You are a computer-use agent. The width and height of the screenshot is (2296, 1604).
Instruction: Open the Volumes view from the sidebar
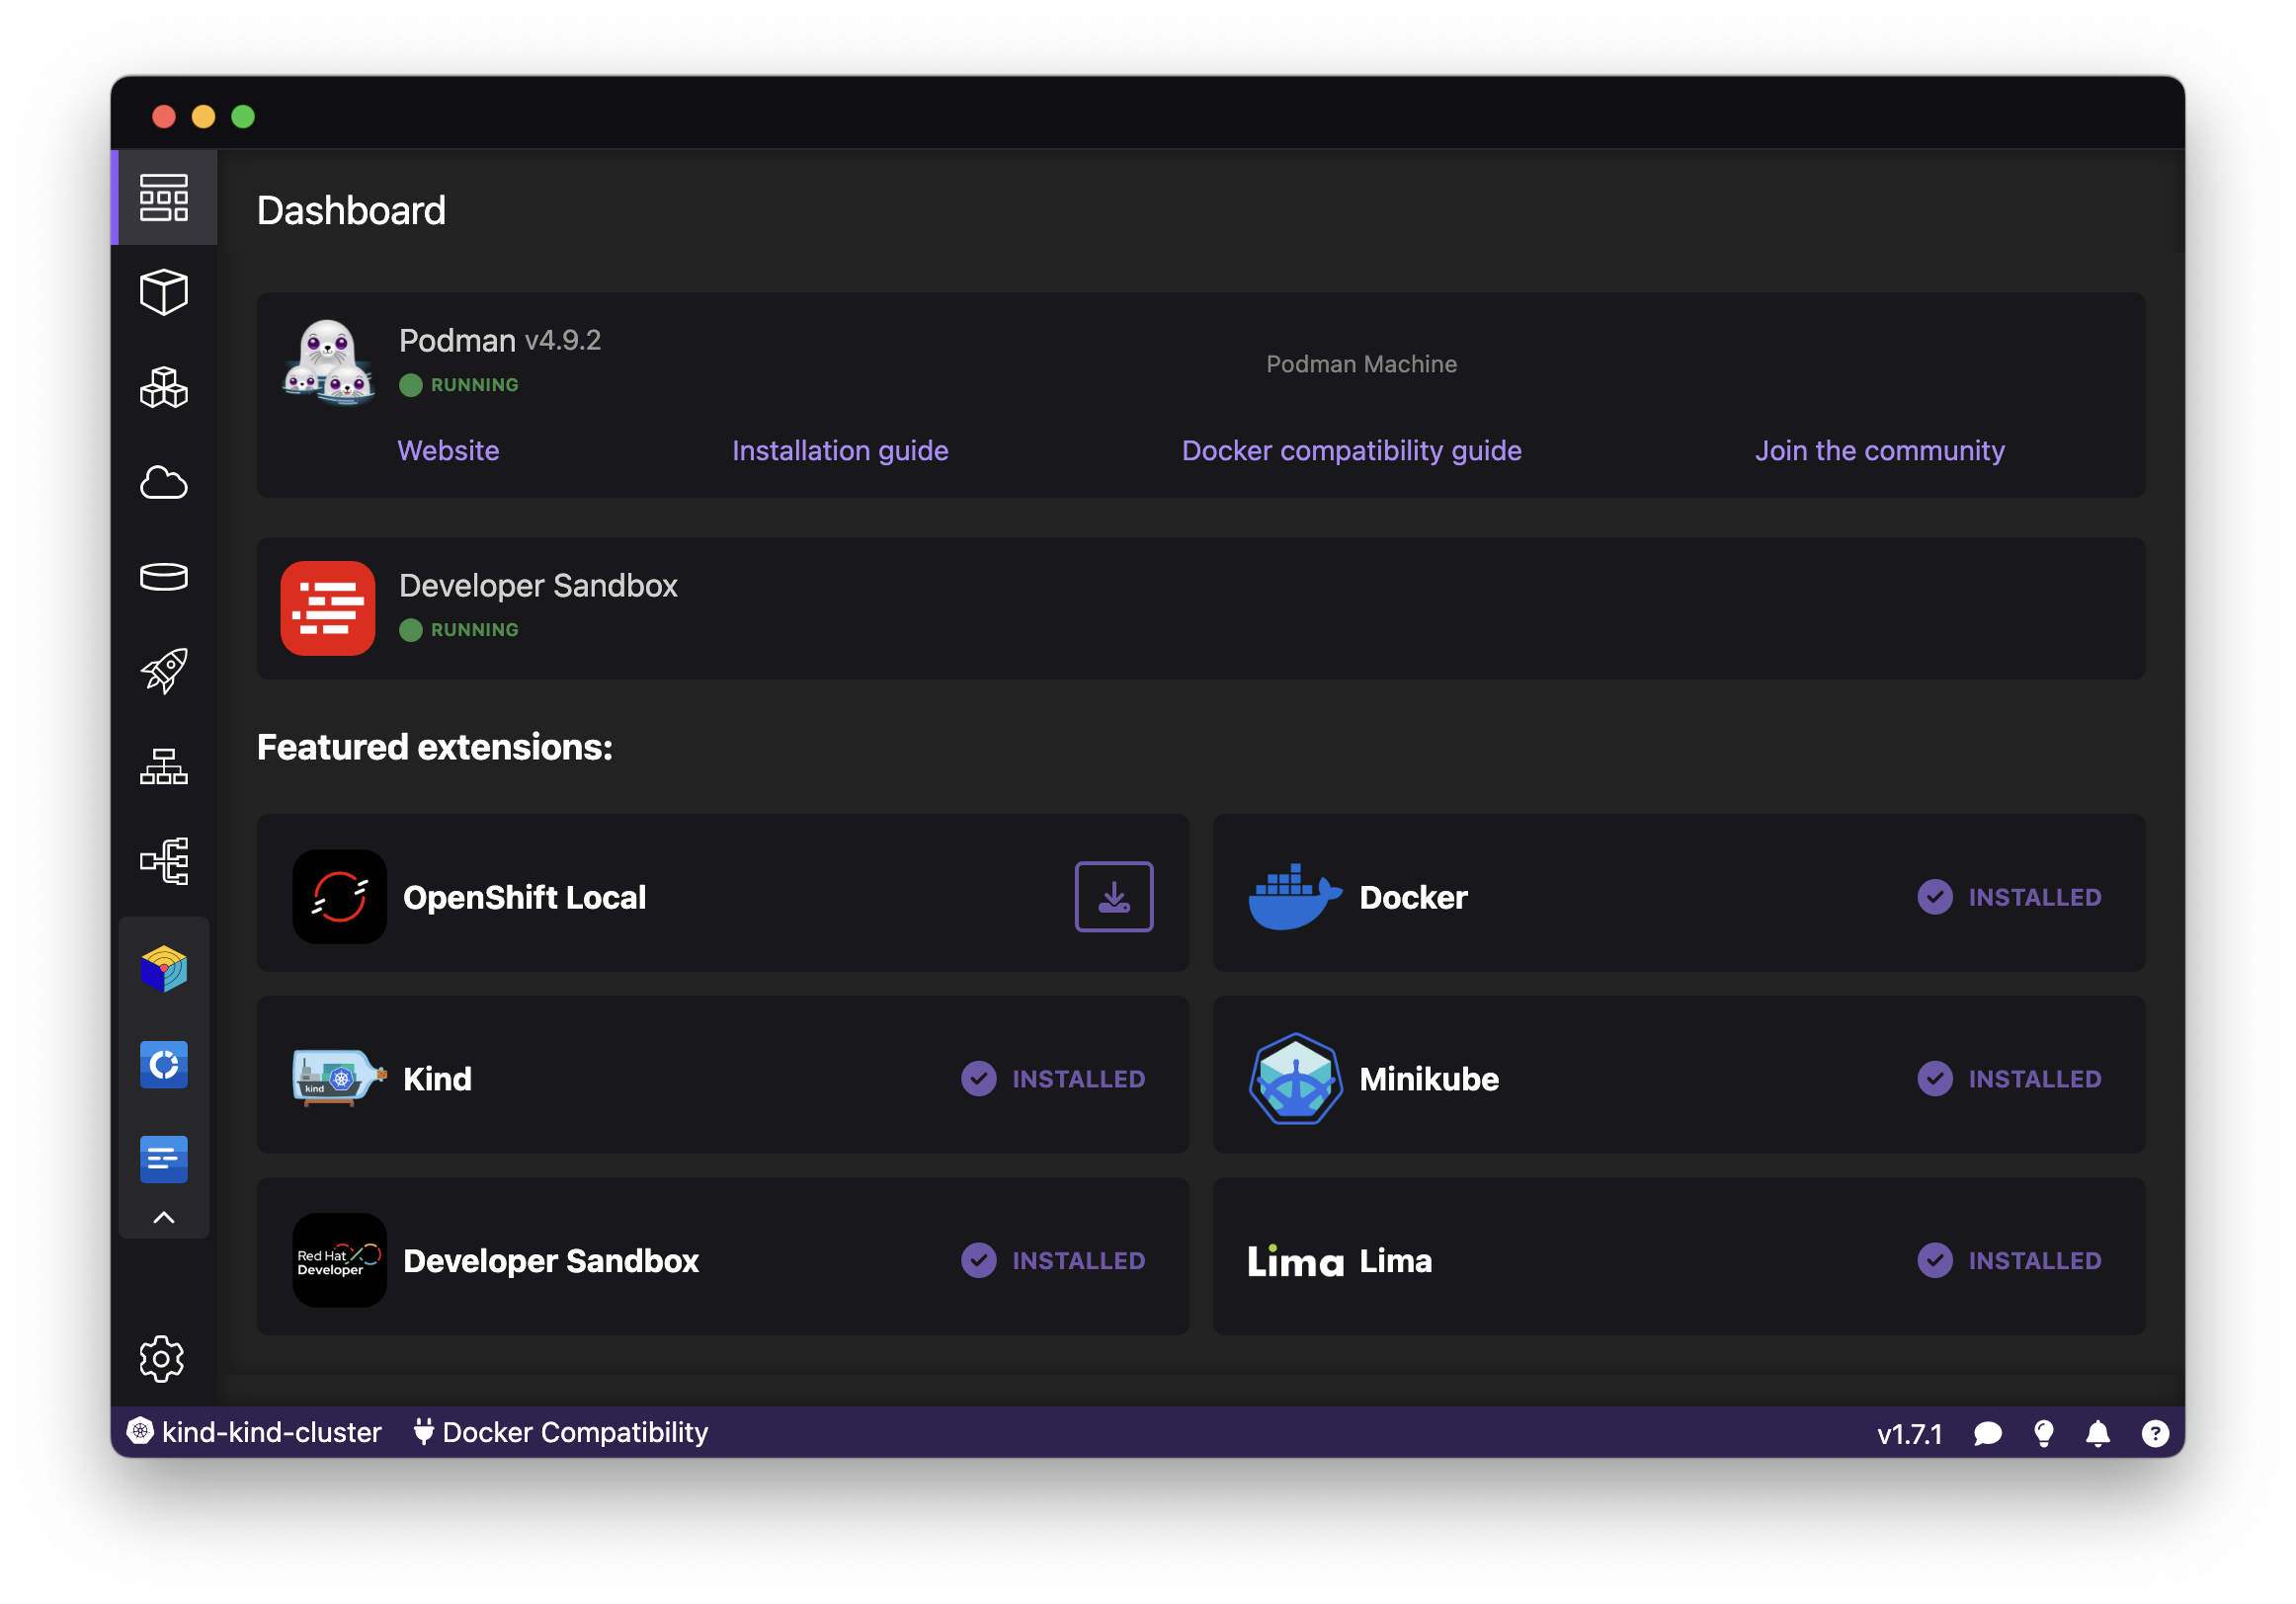point(164,576)
